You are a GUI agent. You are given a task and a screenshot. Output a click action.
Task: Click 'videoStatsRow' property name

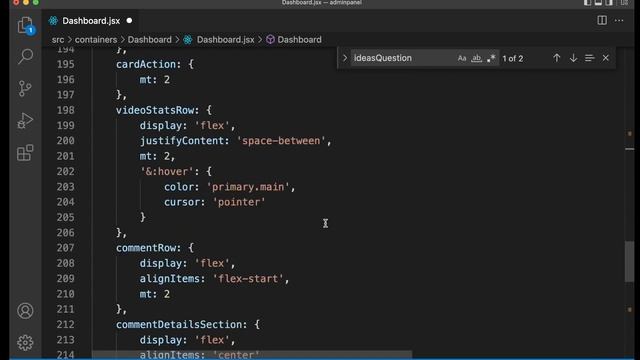click(x=155, y=110)
